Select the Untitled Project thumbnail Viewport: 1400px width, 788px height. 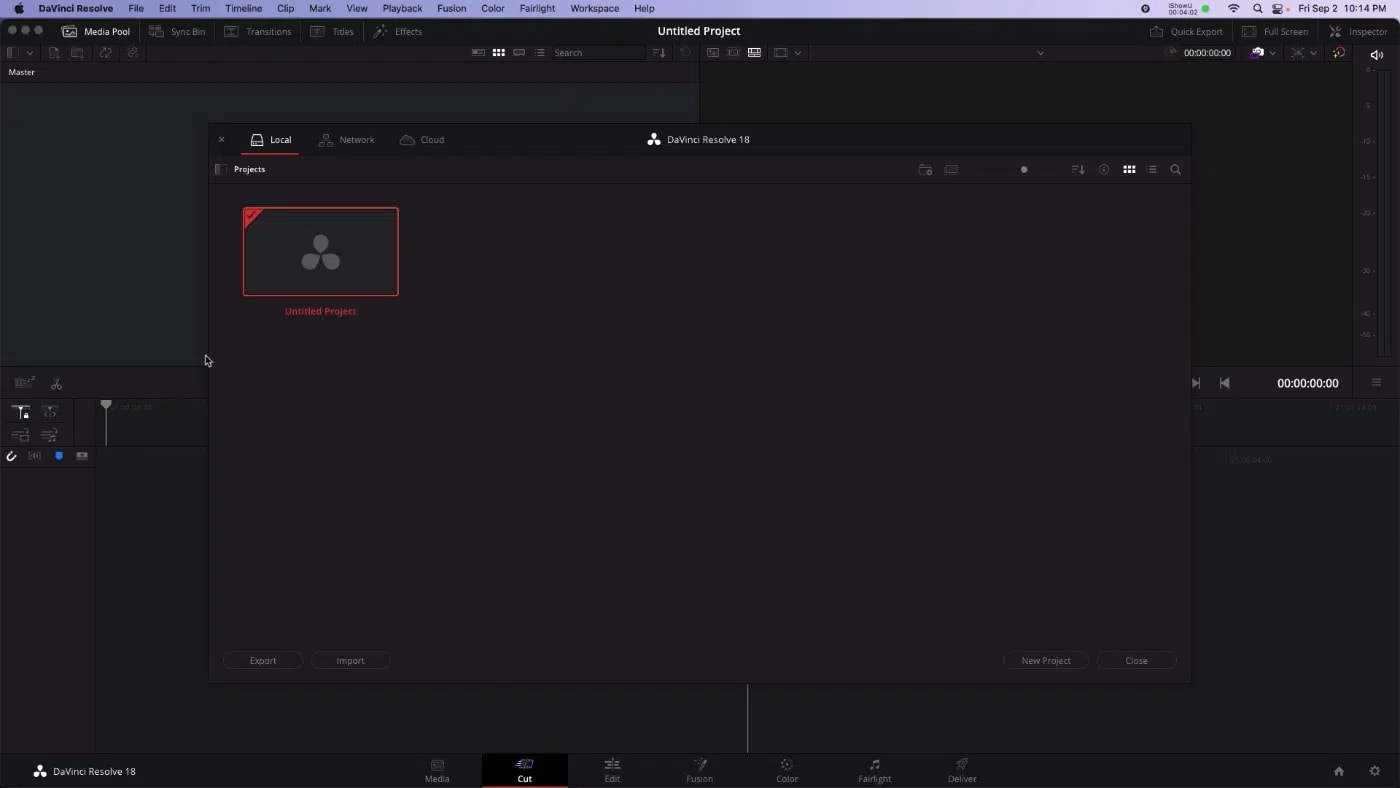pos(320,252)
